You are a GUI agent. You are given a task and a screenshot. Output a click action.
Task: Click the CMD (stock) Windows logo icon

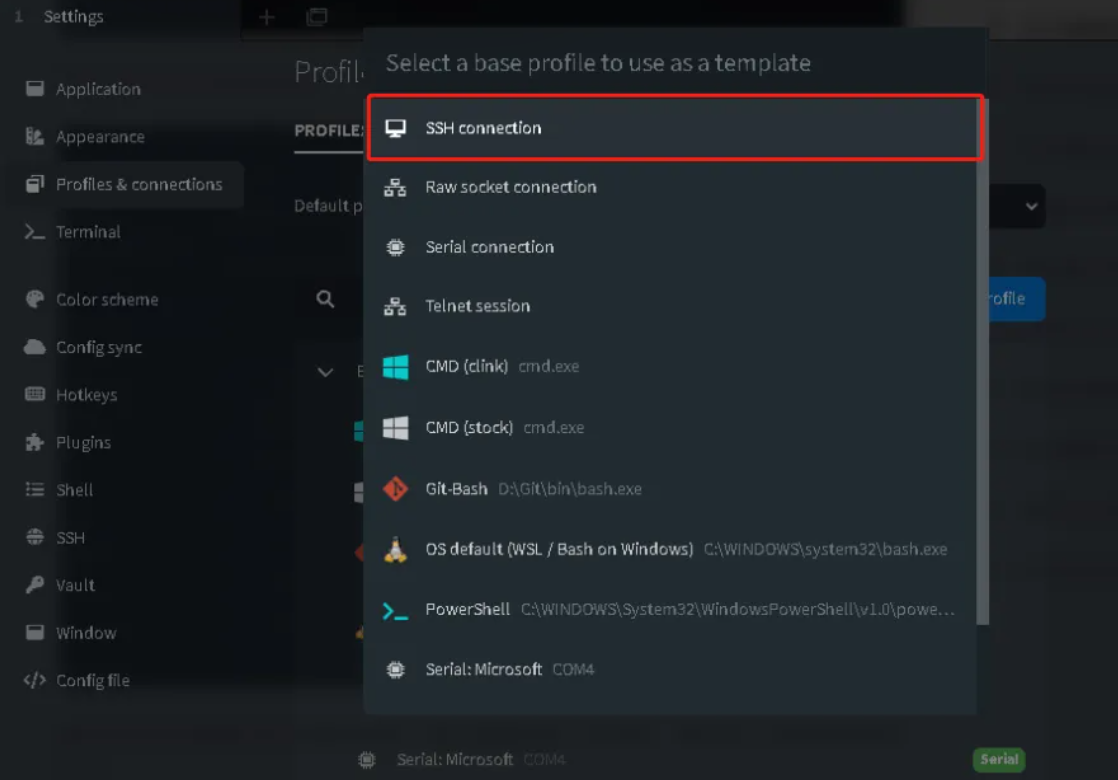[x=396, y=428]
